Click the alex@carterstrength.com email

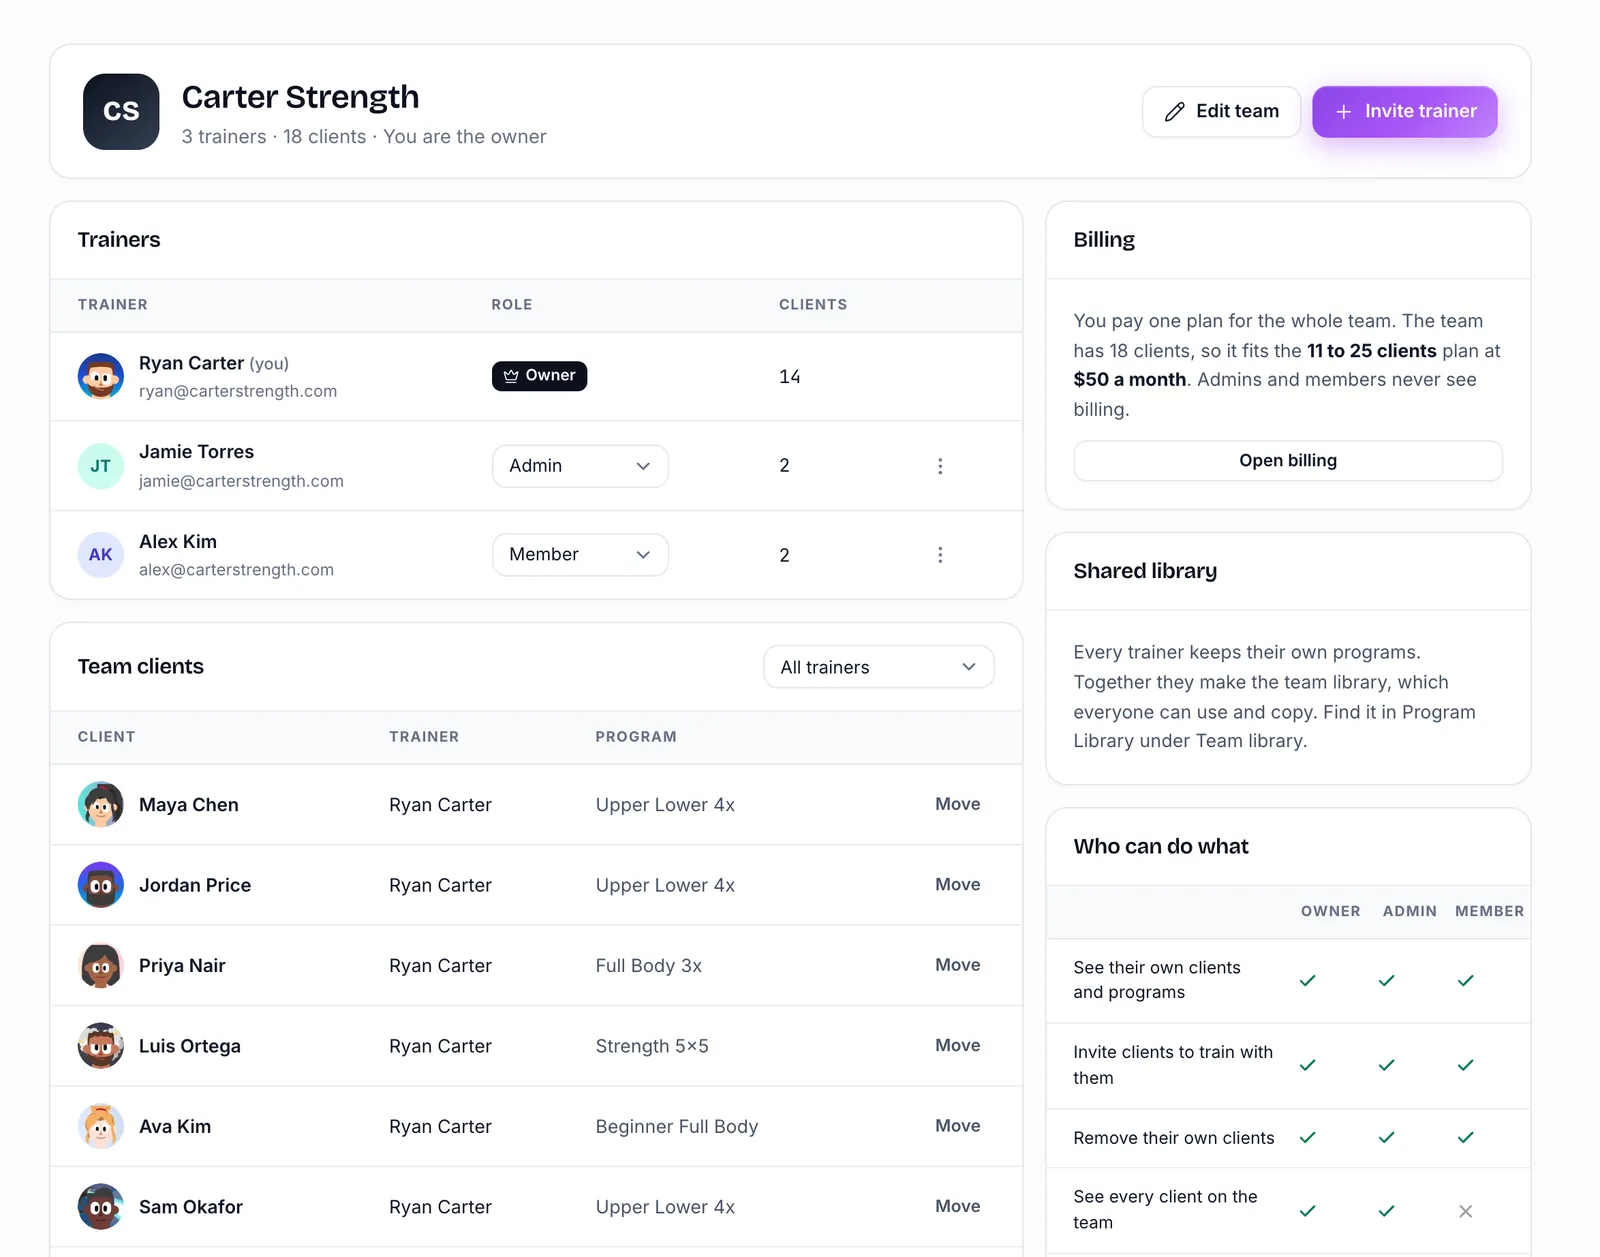pos(236,570)
